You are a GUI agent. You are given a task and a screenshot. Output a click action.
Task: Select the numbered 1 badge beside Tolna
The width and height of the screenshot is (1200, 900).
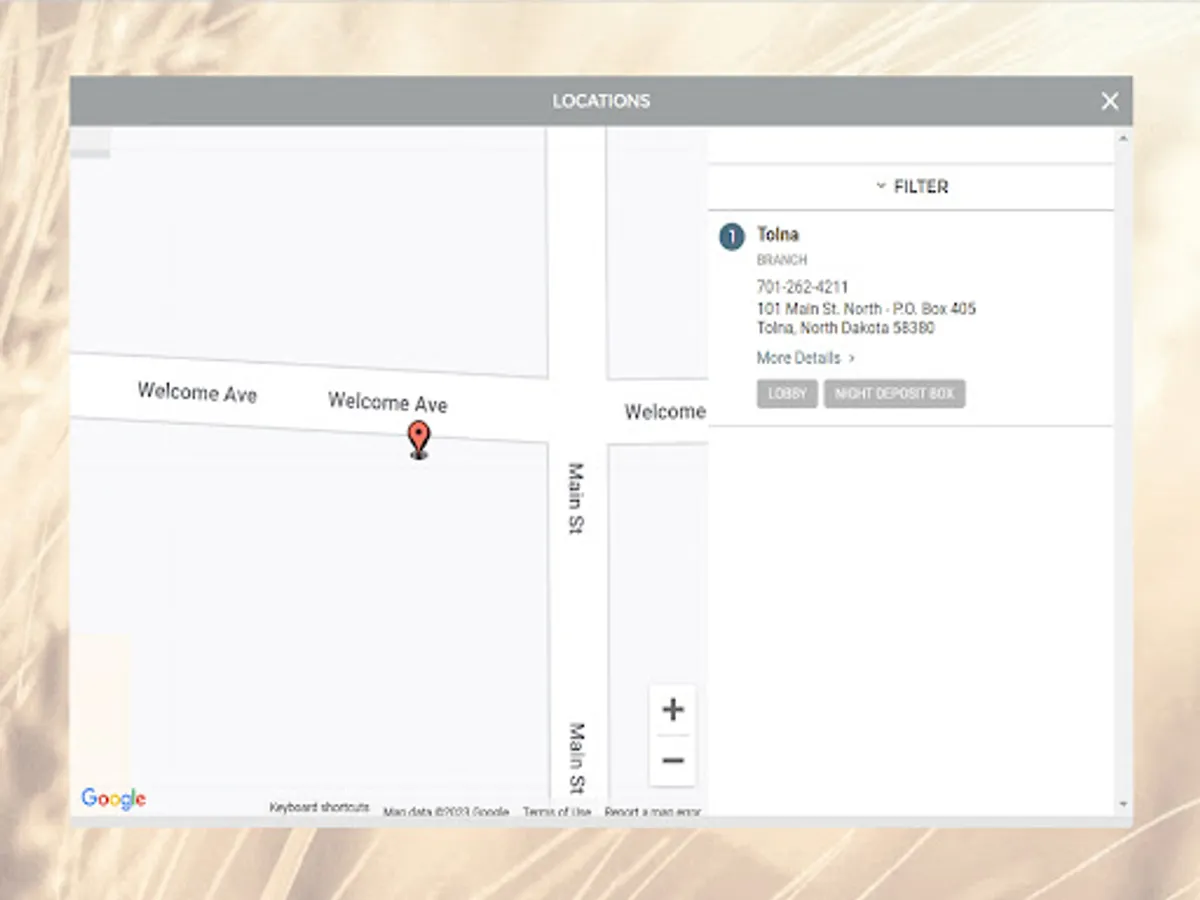[731, 236]
